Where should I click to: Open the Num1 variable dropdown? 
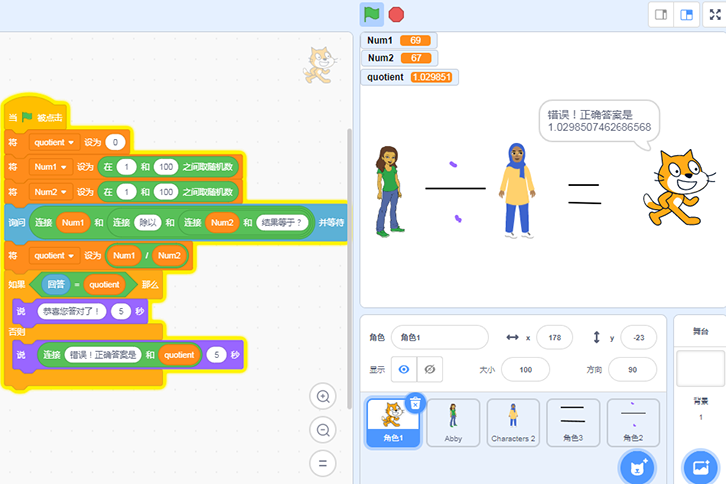[50, 166]
